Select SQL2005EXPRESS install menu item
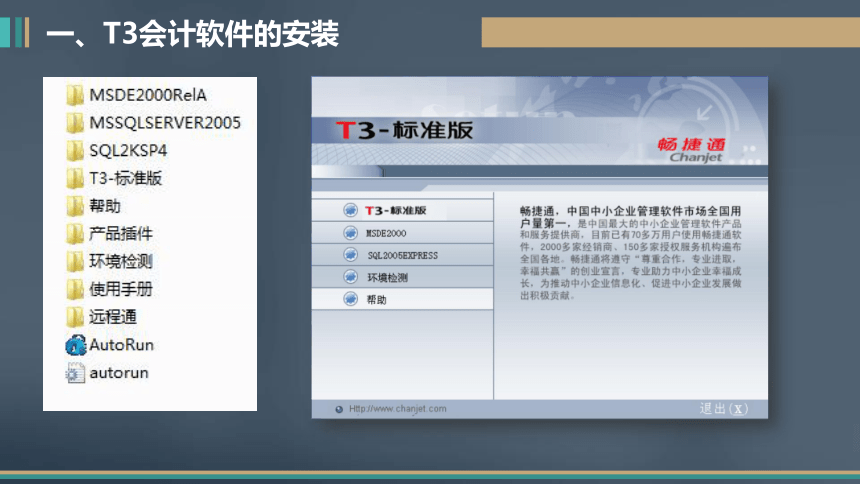Viewport: 860px width, 484px height. 403,255
